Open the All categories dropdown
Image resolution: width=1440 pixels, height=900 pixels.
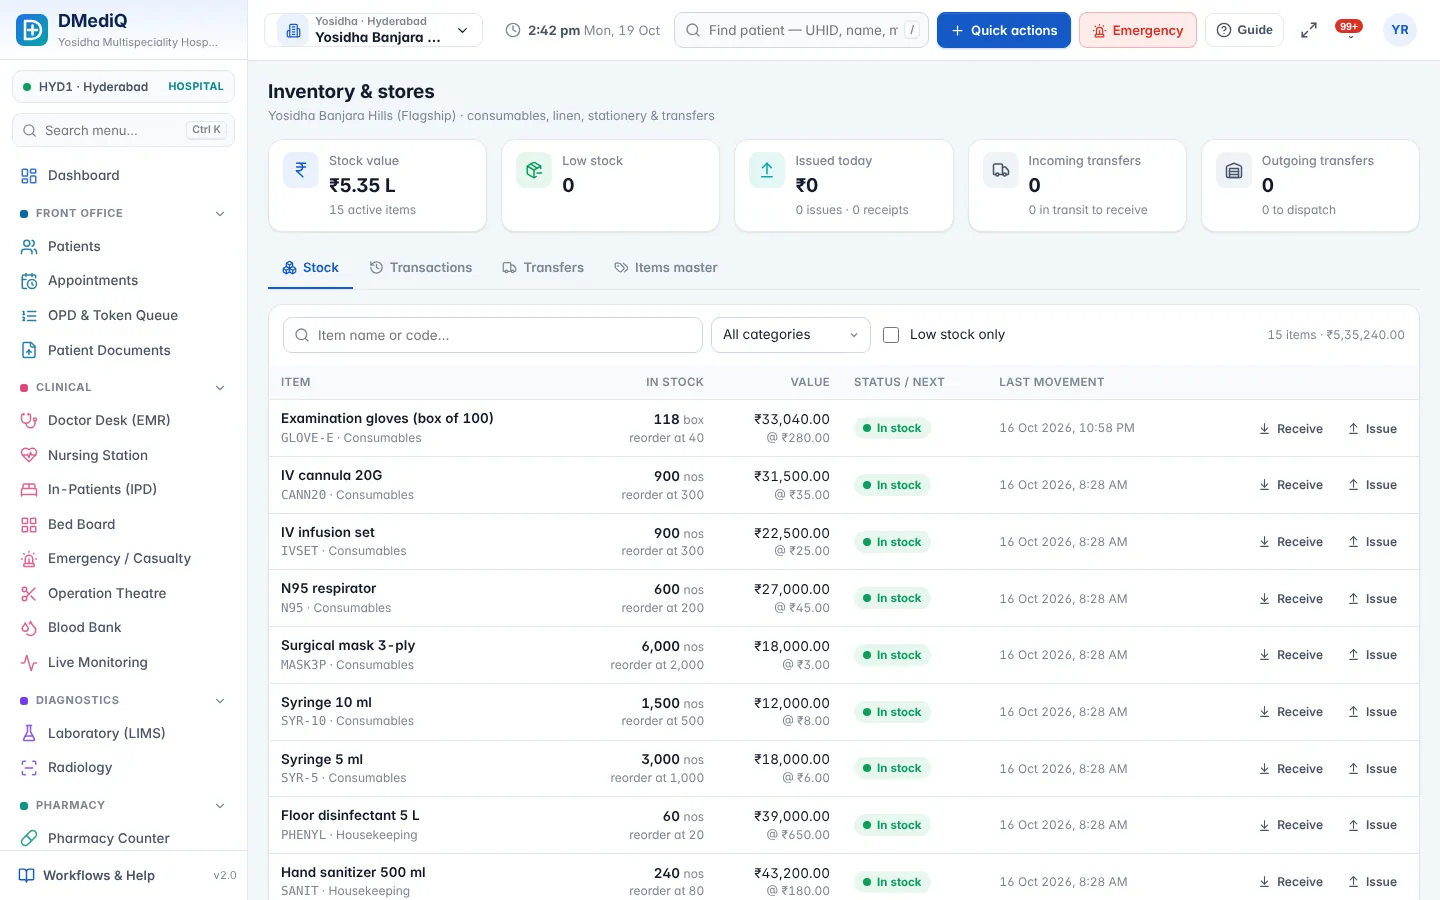(790, 335)
